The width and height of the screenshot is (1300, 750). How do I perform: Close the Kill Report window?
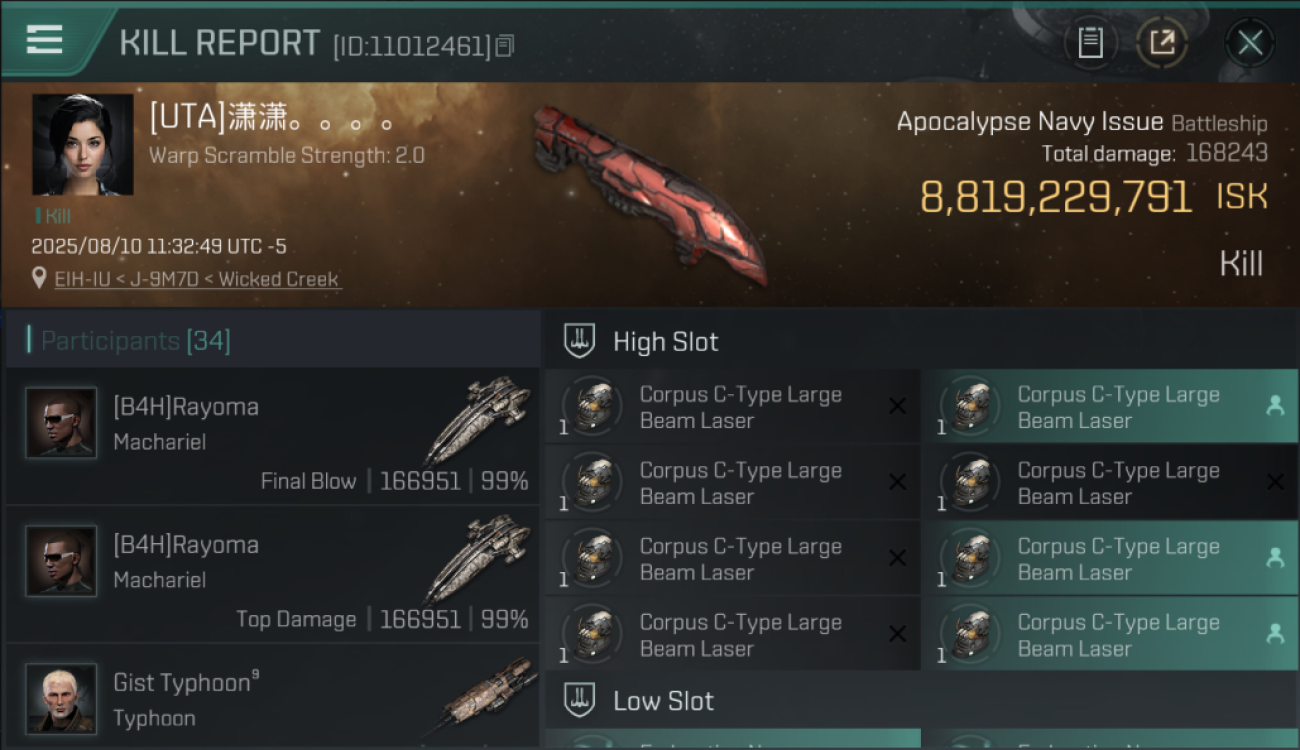coord(1250,43)
